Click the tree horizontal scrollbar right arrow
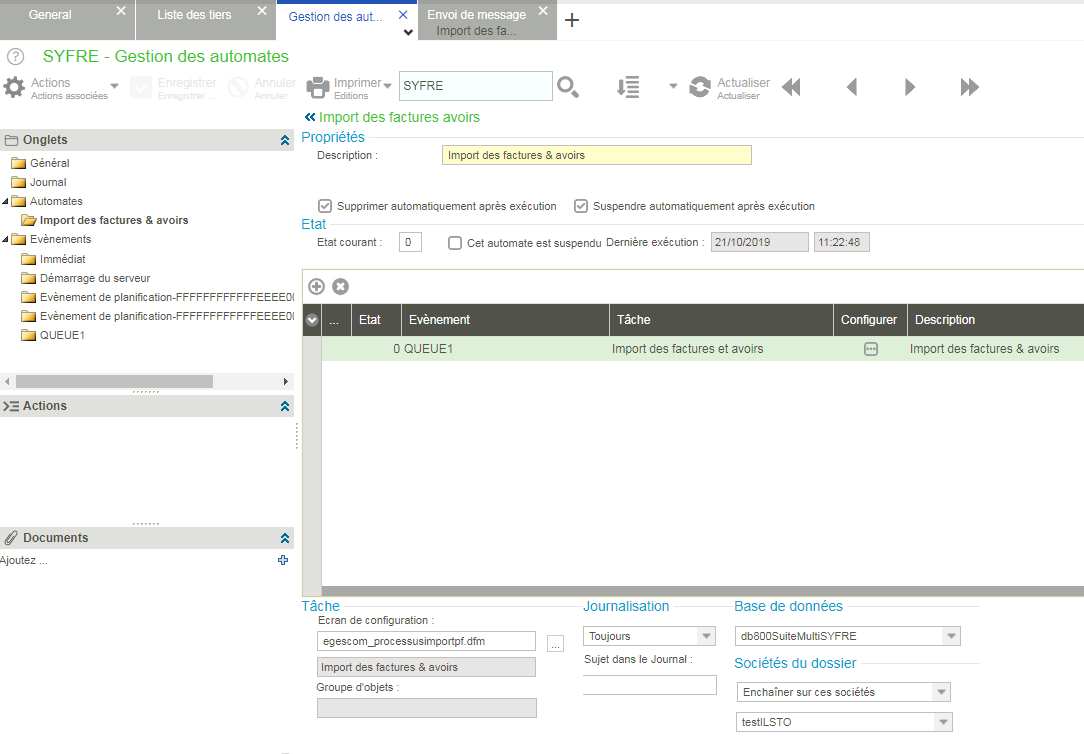This screenshot has width=1084, height=754. tap(286, 381)
